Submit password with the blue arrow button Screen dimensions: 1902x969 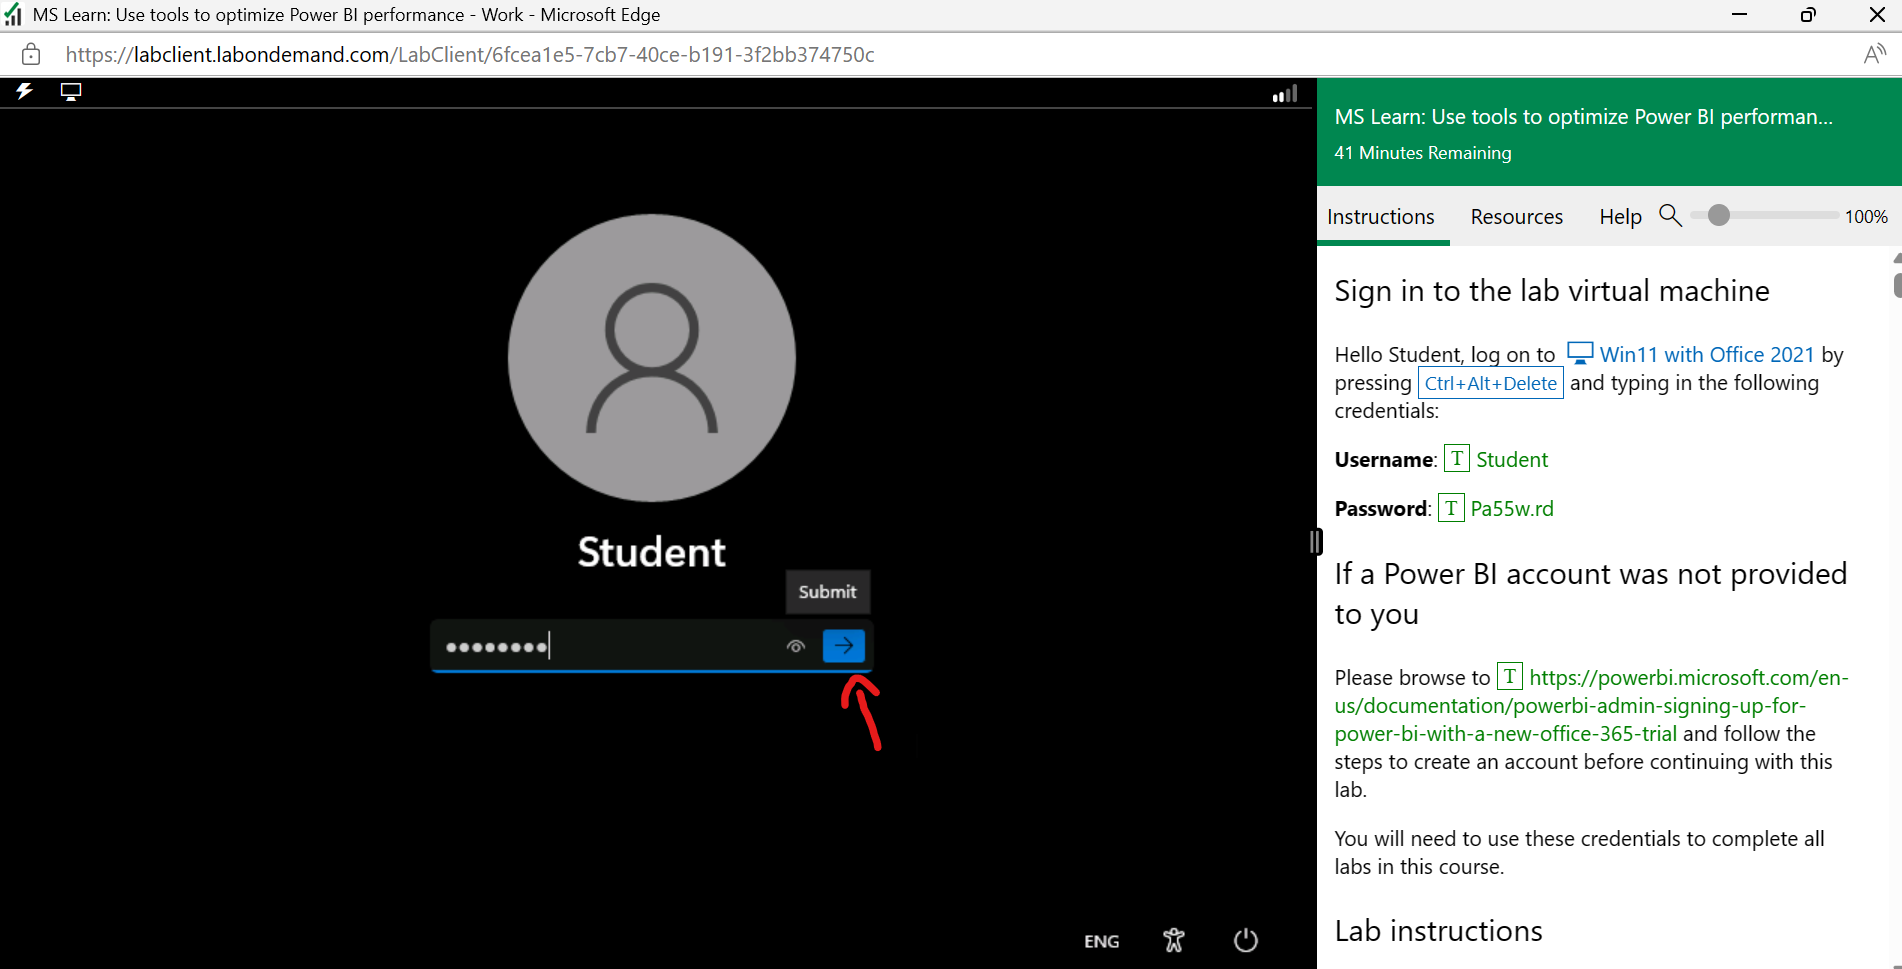(844, 646)
